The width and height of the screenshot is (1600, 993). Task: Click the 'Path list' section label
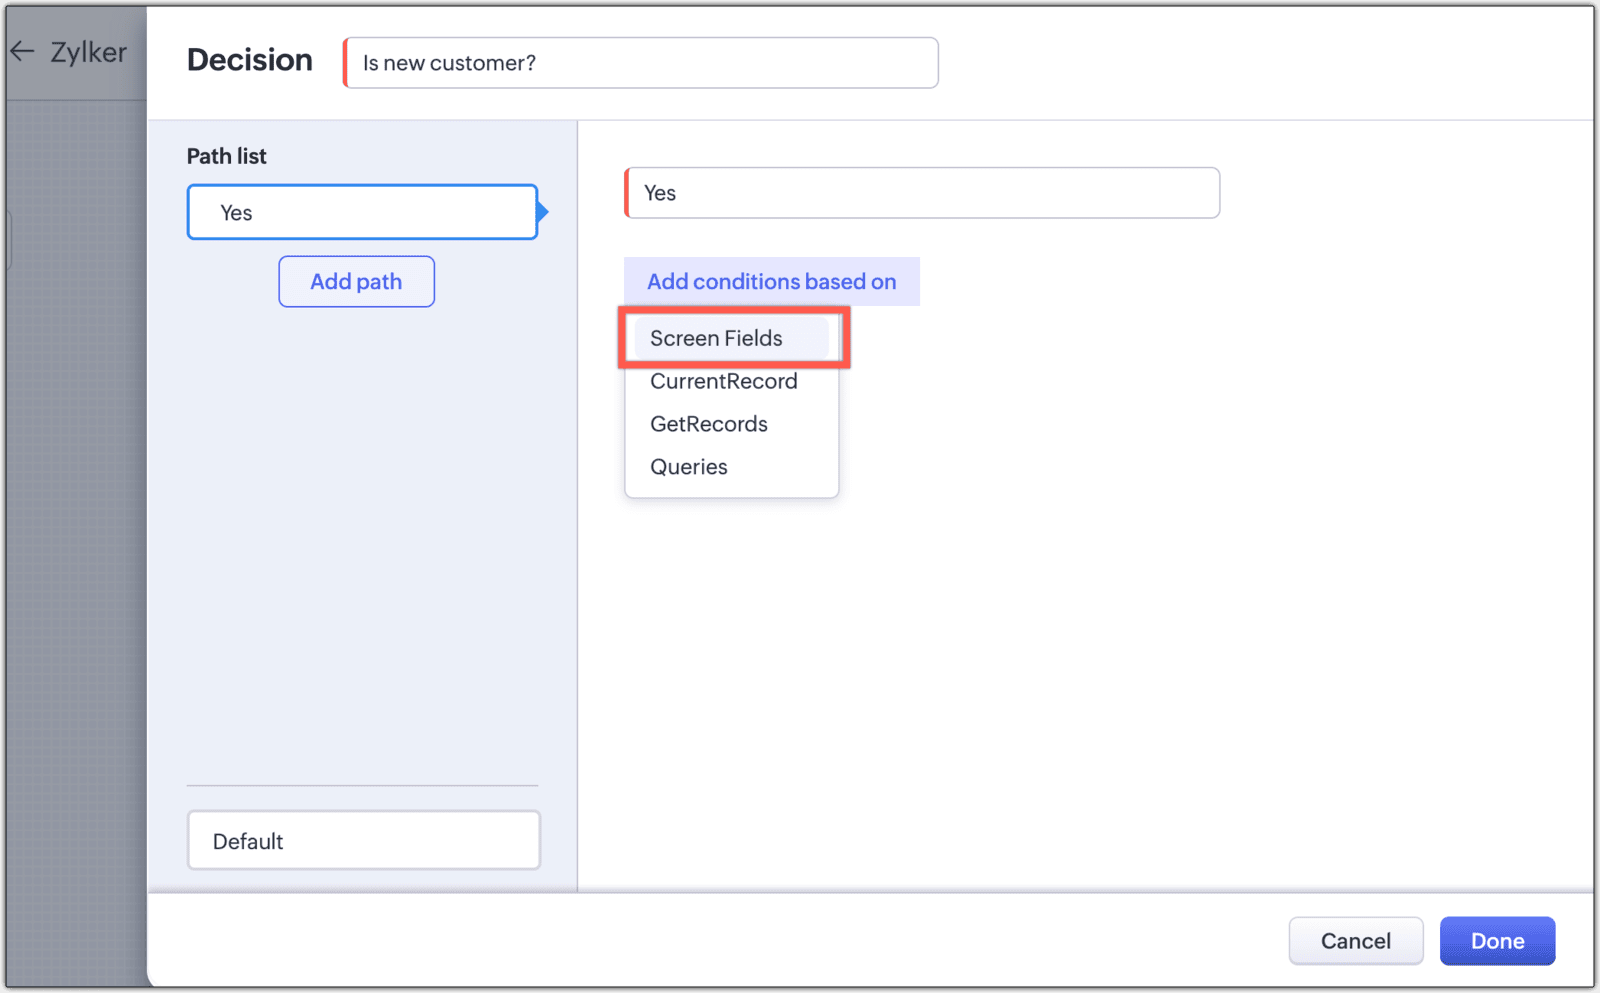click(226, 156)
